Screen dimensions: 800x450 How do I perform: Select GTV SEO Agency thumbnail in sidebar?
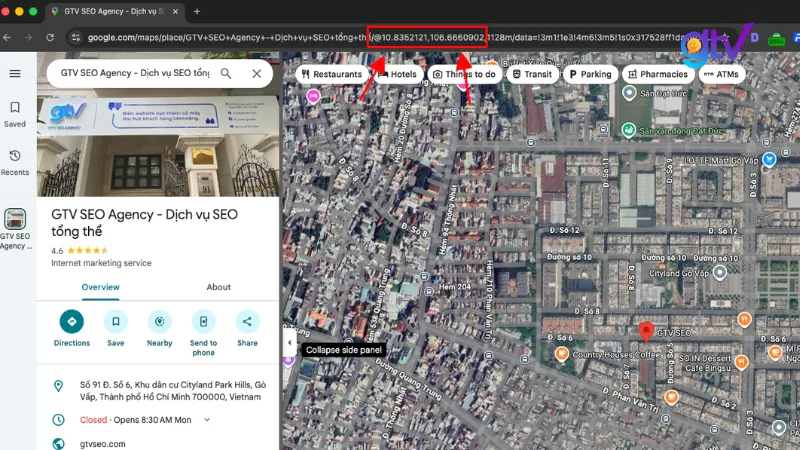click(x=15, y=219)
